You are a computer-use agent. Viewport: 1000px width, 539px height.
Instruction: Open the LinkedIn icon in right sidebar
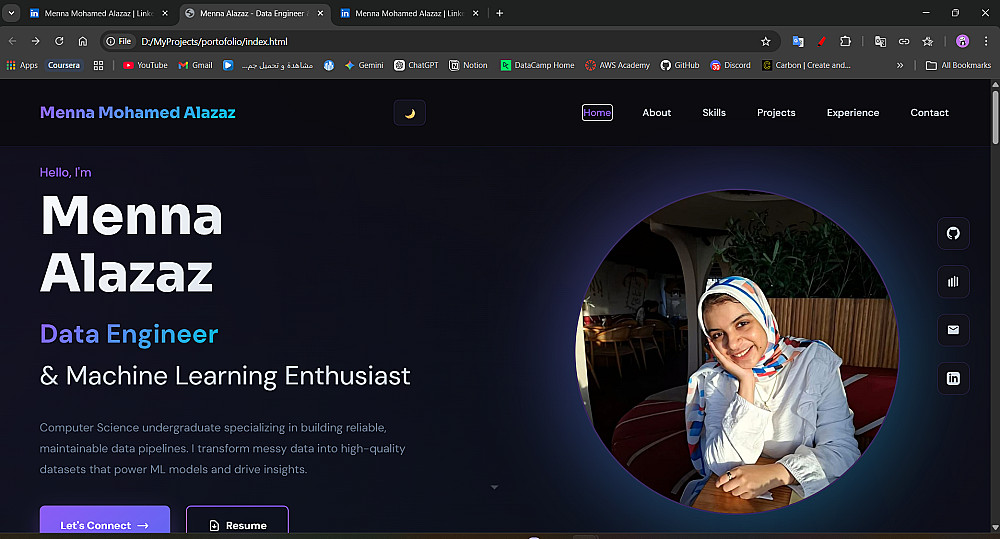(953, 378)
